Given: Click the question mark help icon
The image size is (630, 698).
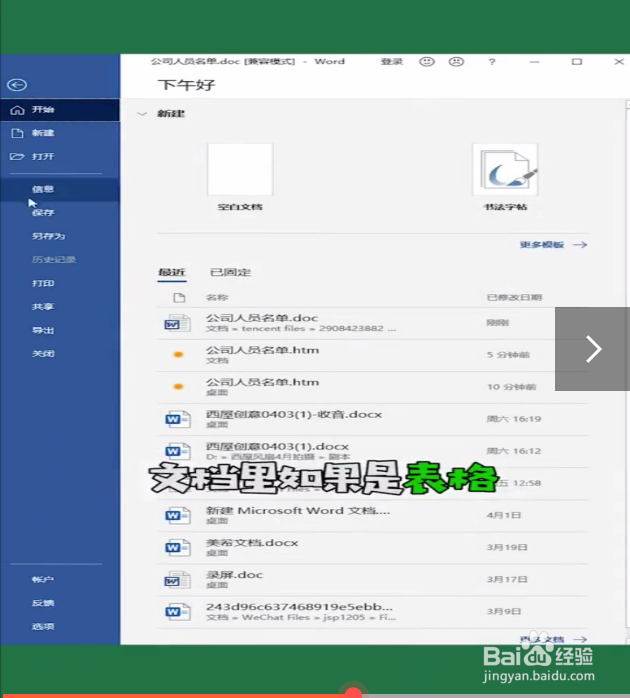Looking at the screenshot, I should tap(492, 62).
